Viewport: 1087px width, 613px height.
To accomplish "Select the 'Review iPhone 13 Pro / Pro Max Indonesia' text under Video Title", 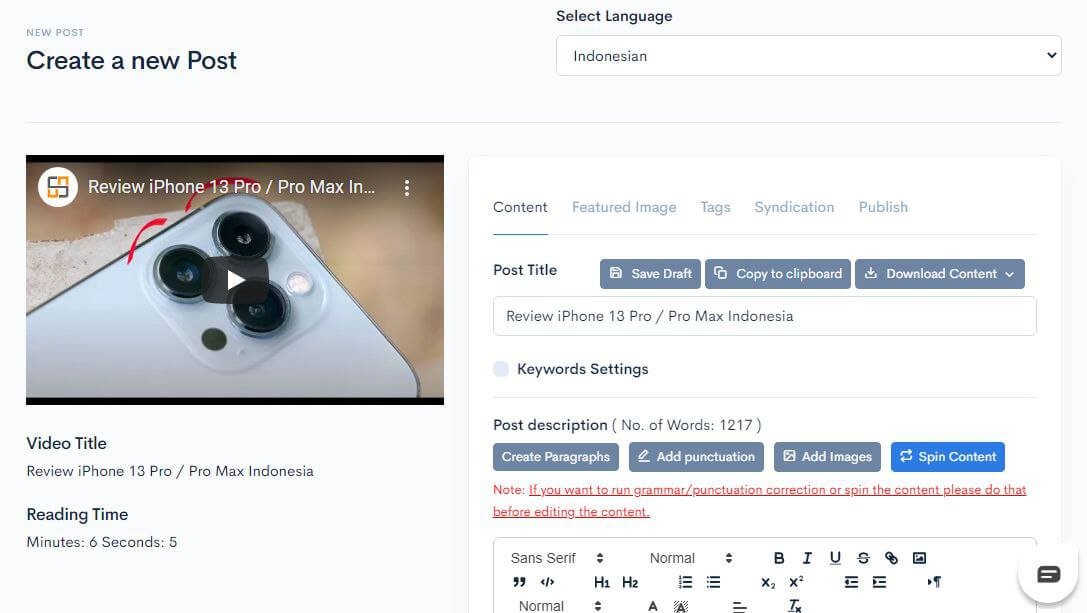I will click(x=170, y=471).
